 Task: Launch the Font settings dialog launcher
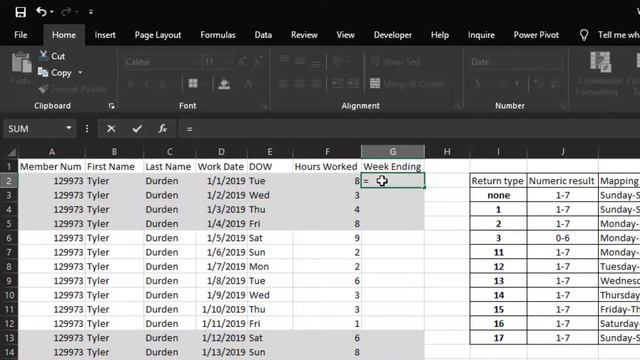click(x=264, y=106)
